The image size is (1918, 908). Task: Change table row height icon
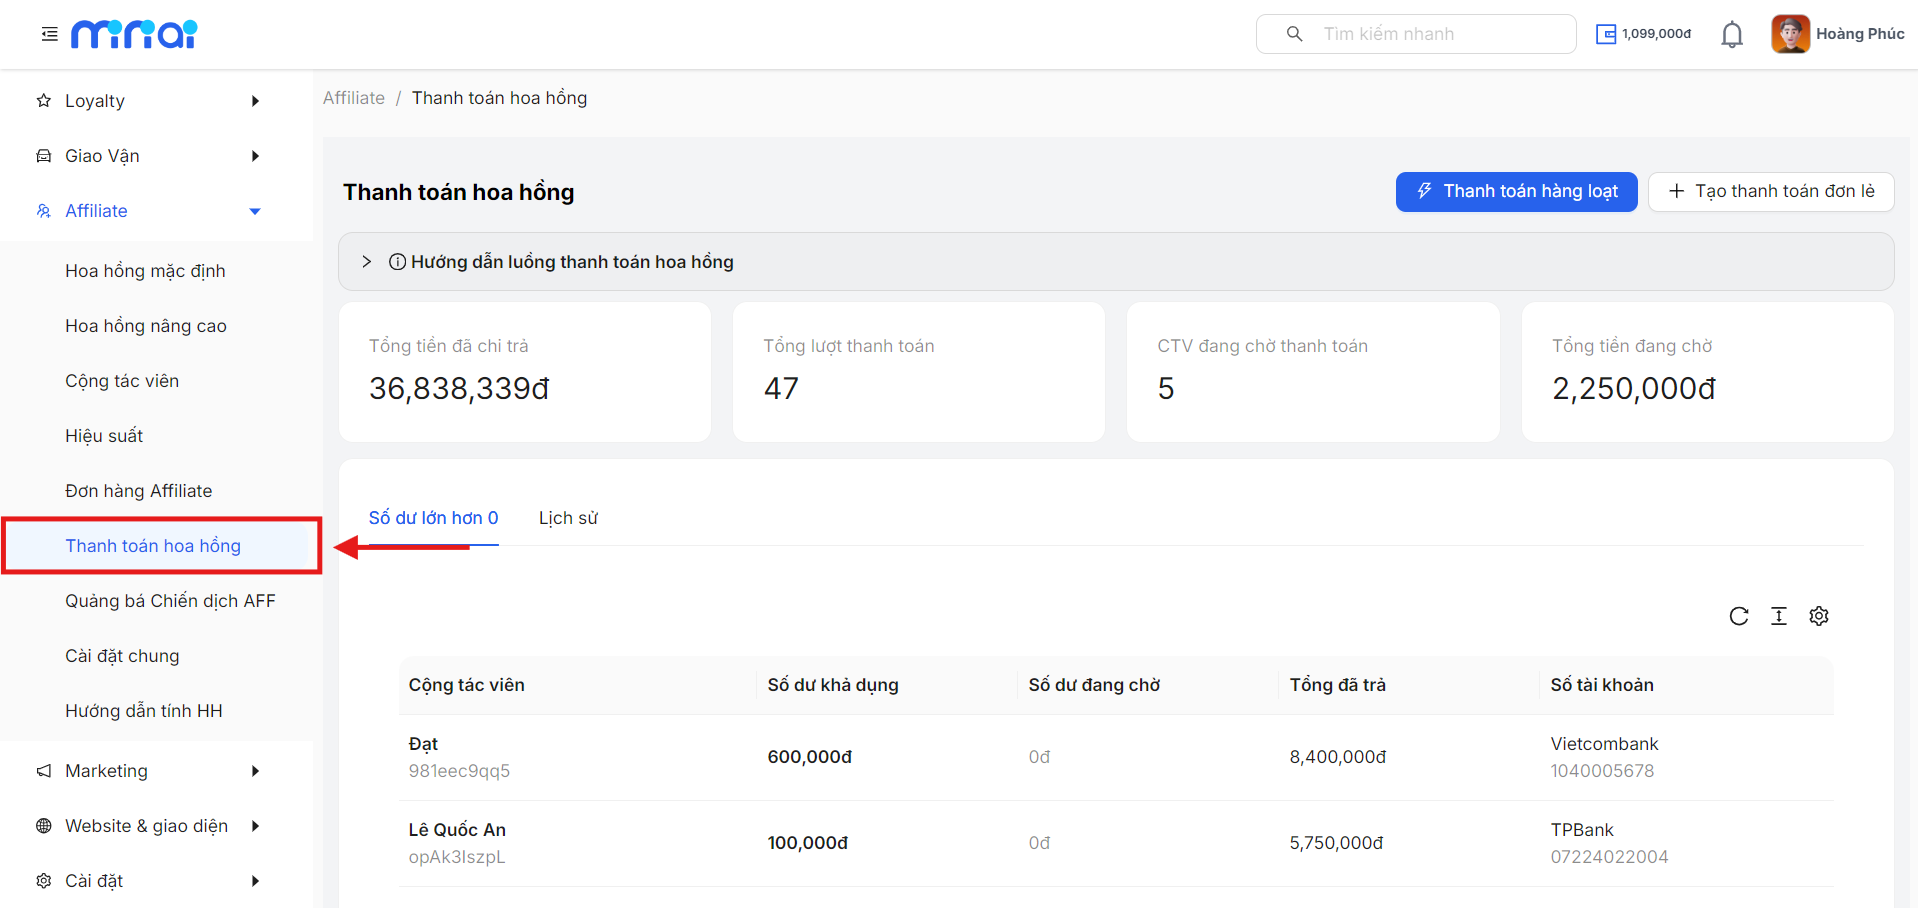tap(1779, 616)
